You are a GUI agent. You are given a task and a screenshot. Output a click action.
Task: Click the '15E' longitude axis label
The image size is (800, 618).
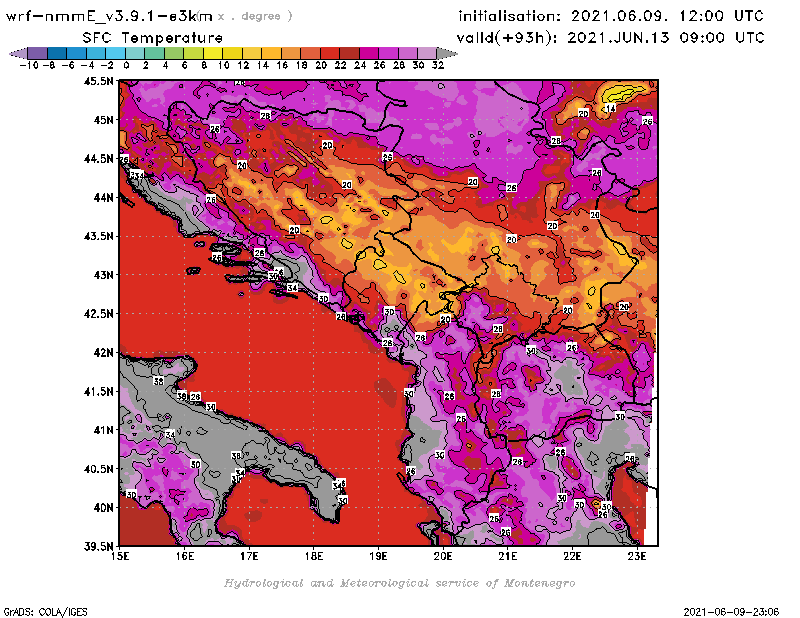120,556
